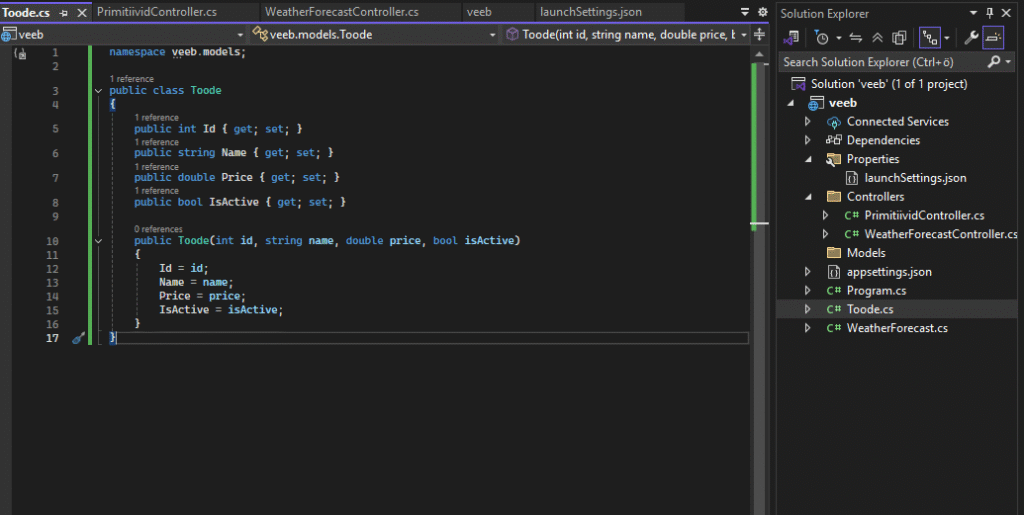The width and height of the screenshot is (1024, 515).
Task: Toggle the Preview Selected Items button
Action: click(993, 38)
